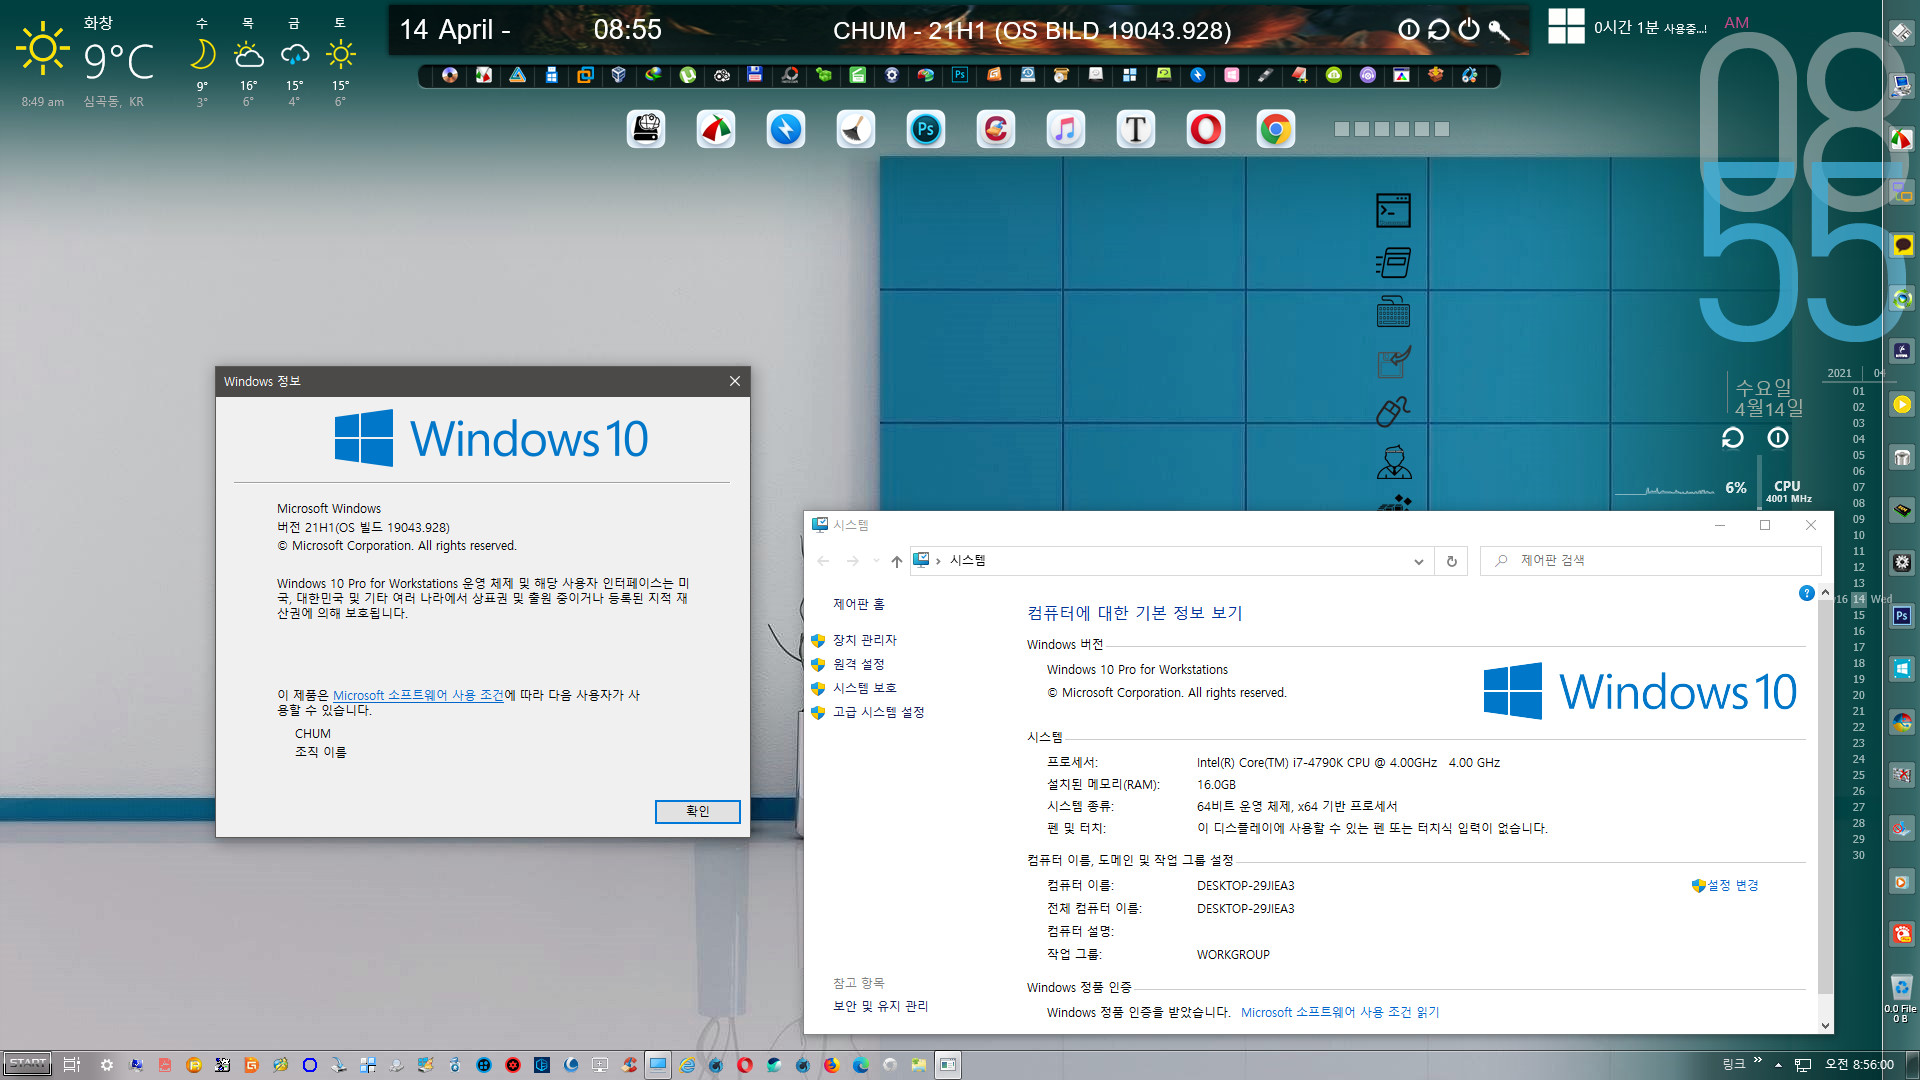Image resolution: width=1920 pixels, height=1080 pixels.
Task: Launch the red-green umbrella dock app
Action: [x=716, y=130]
